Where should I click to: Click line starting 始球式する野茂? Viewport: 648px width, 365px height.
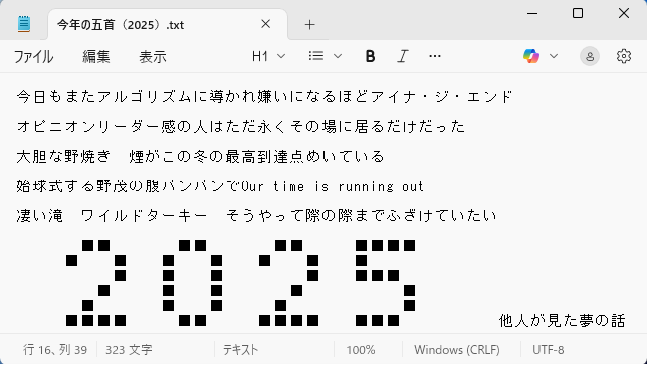coord(220,186)
